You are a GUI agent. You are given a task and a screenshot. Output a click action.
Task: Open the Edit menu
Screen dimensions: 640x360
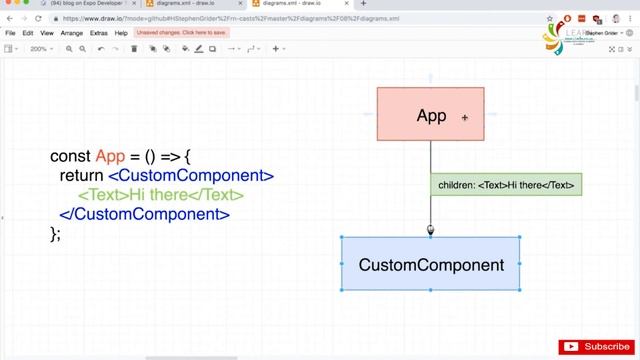point(28,33)
